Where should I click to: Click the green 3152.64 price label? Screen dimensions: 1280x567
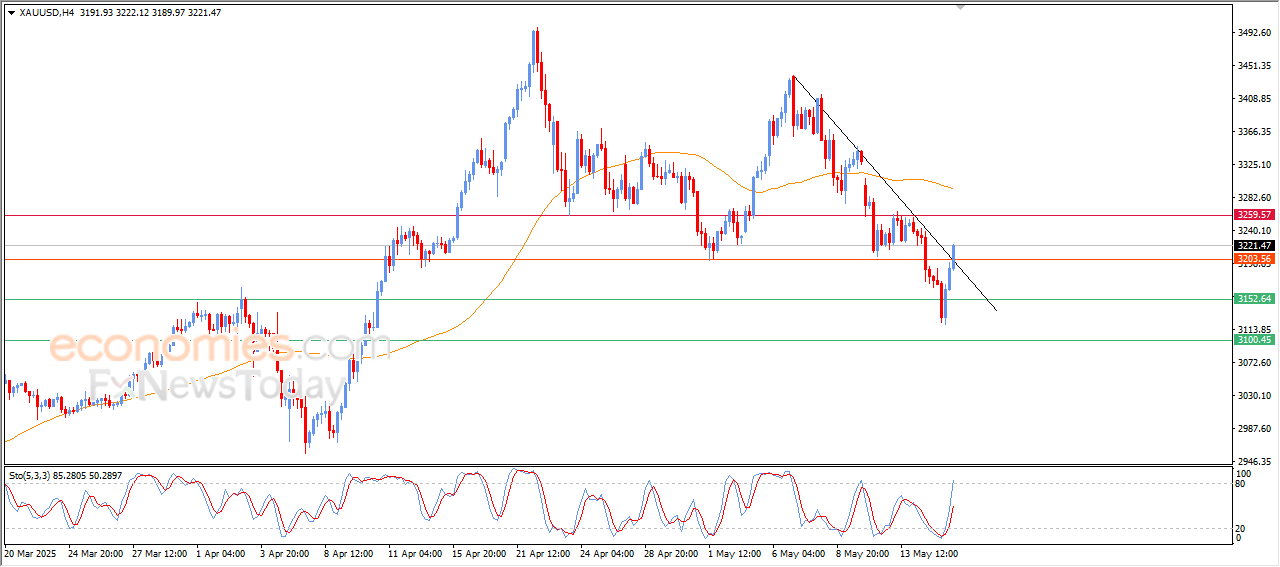pyautogui.click(x=1253, y=299)
